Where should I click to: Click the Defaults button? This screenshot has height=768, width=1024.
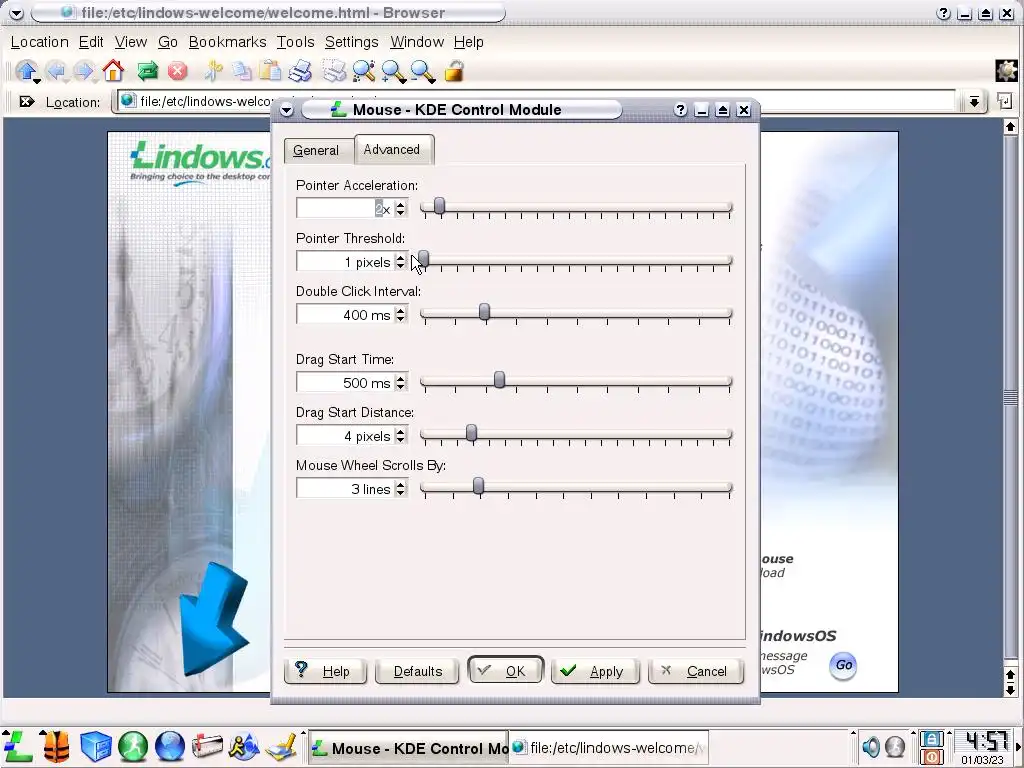pyautogui.click(x=417, y=671)
